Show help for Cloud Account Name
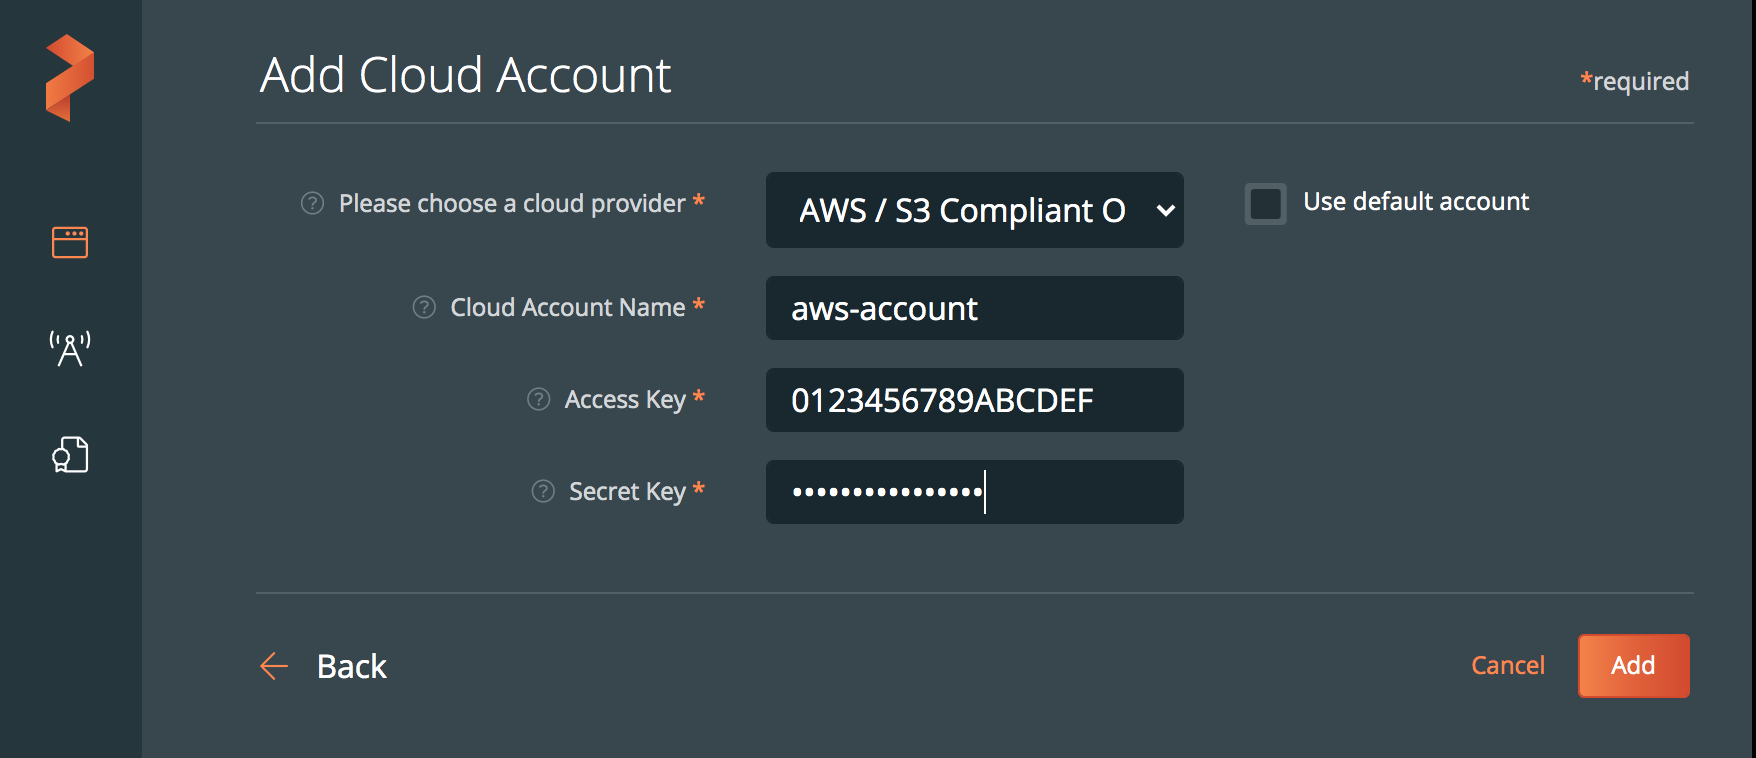This screenshot has width=1756, height=758. tap(424, 307)
